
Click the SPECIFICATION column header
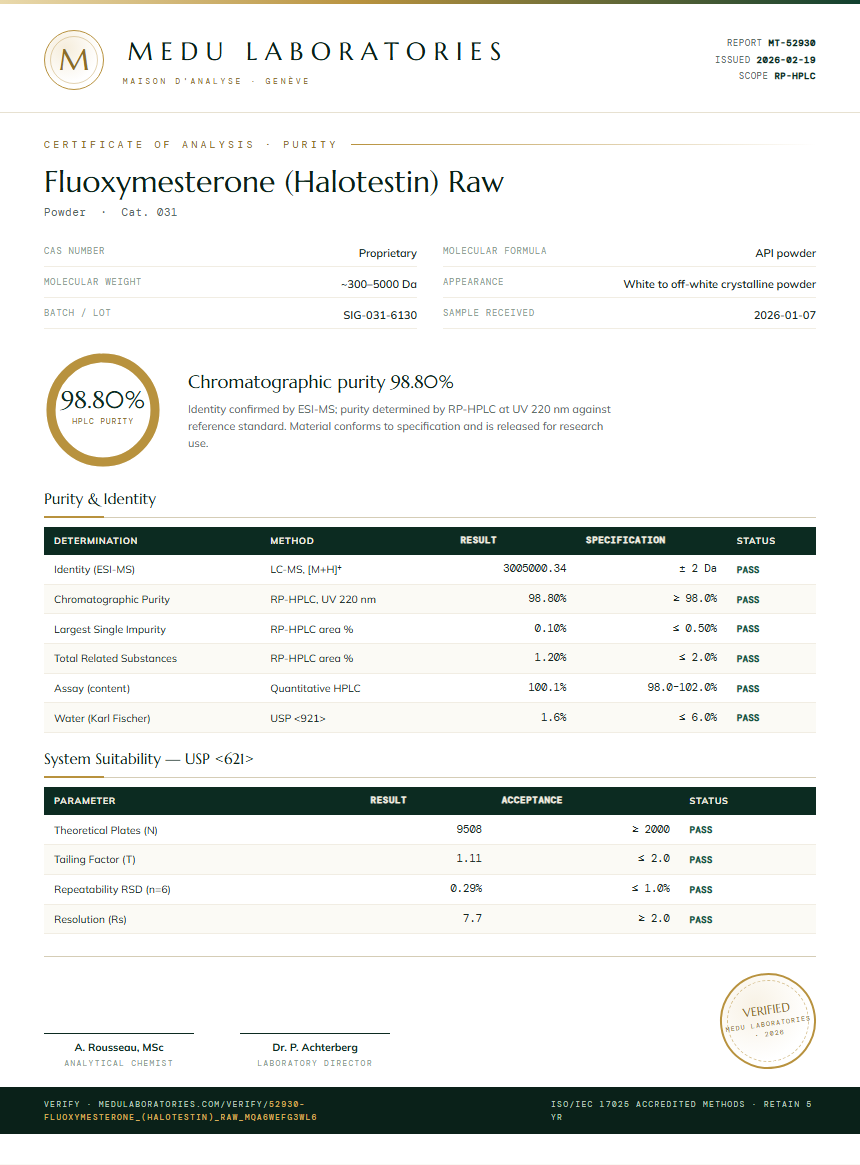pyautogui.click(x=625, y=540)
